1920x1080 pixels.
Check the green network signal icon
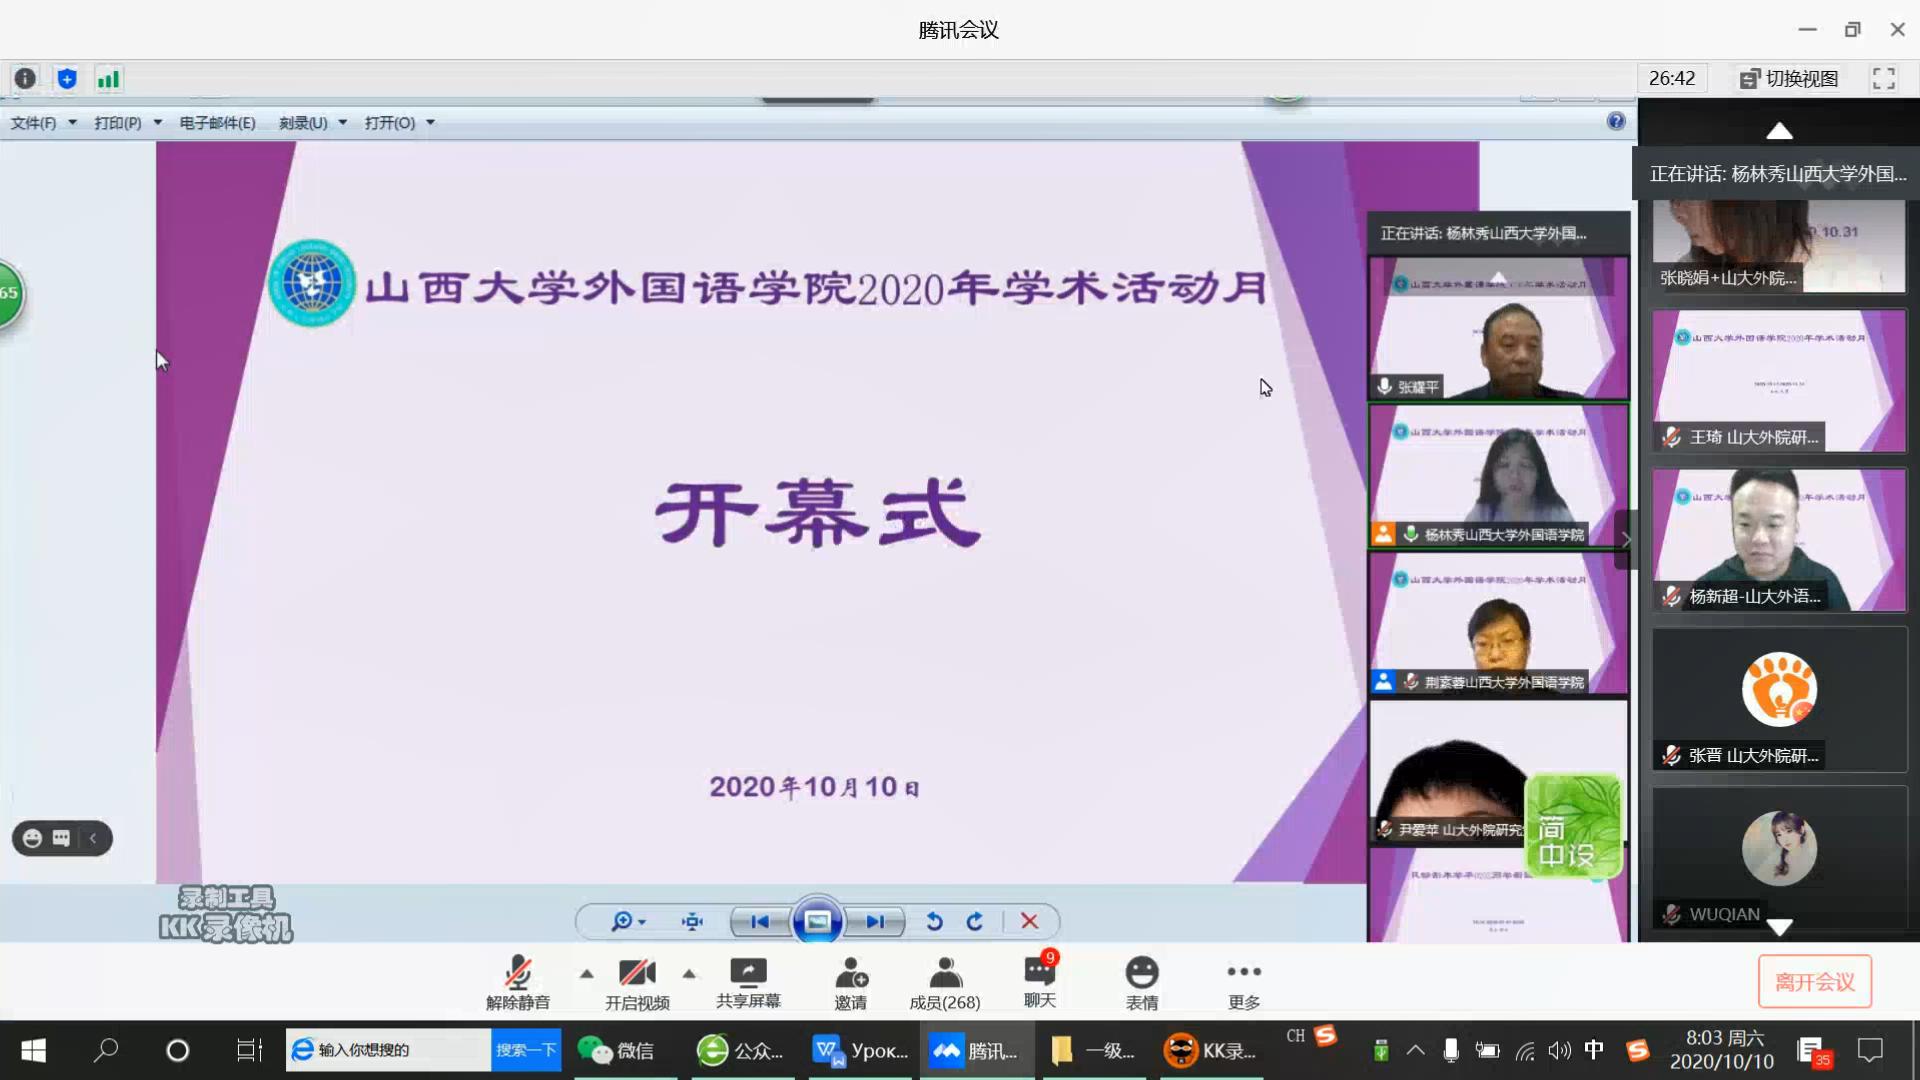108,78
